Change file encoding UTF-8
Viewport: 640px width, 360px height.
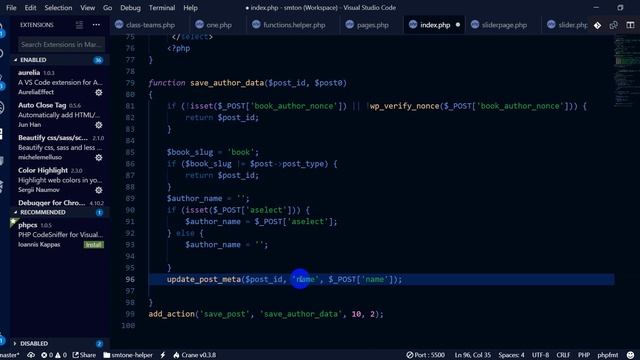(540, 355)
